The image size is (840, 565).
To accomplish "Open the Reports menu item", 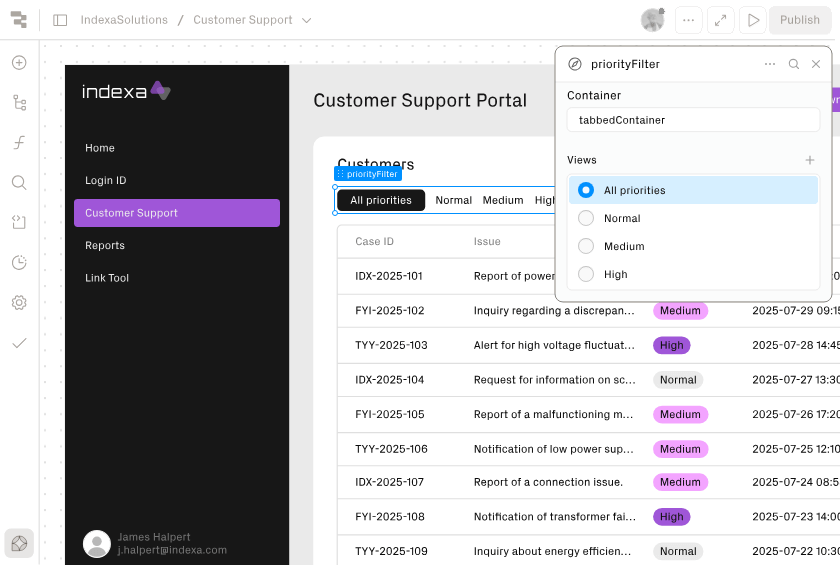I will [x=105, y=245].
